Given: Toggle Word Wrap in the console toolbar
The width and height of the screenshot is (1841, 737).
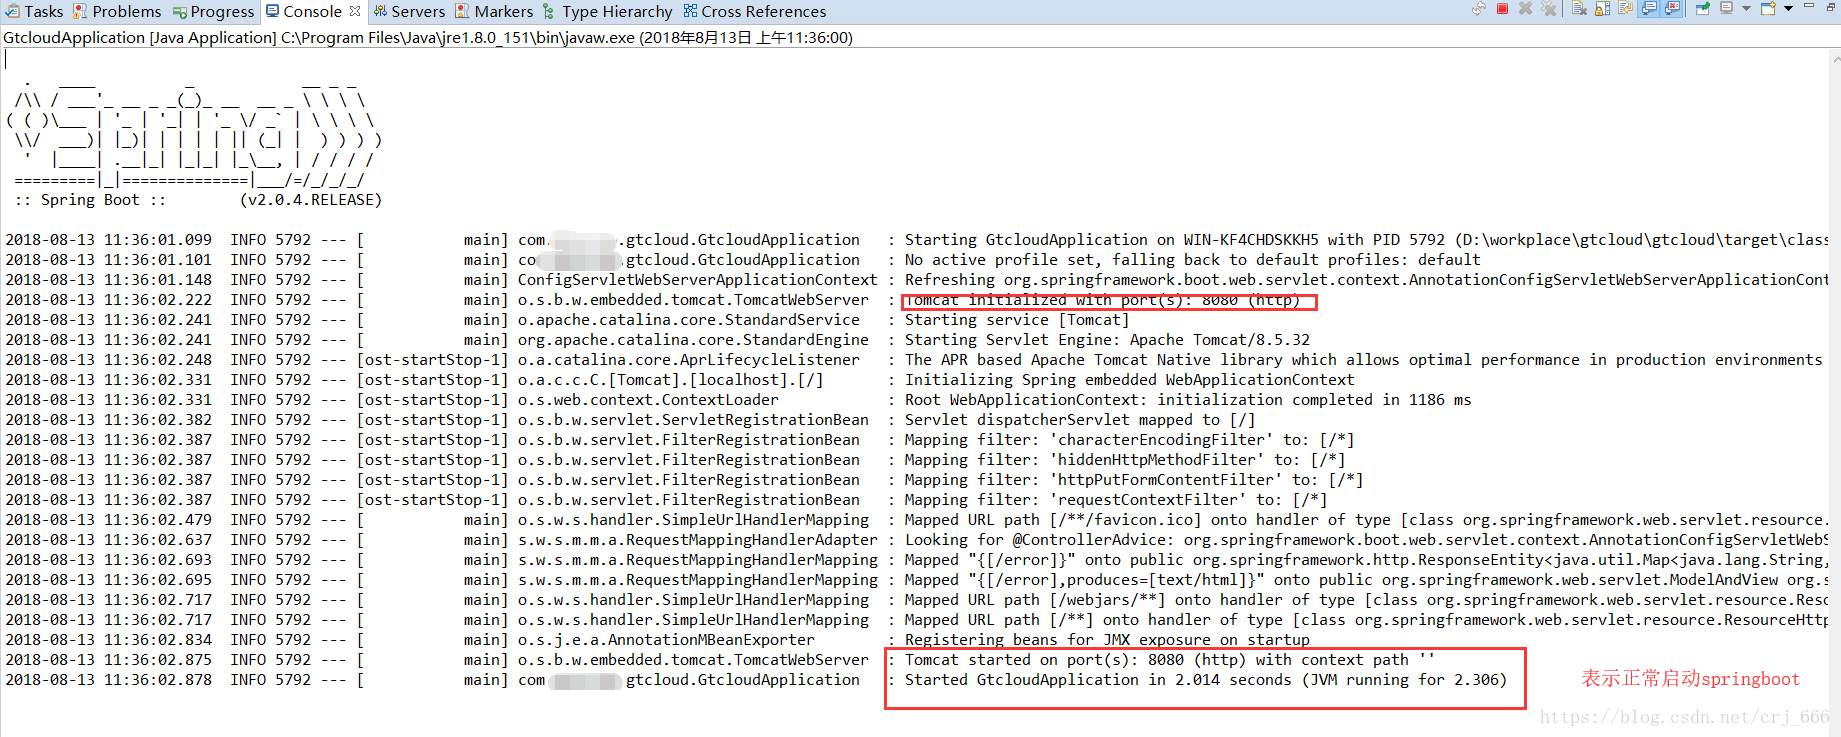Looking at the screenshot, I should click(1625, 8).
